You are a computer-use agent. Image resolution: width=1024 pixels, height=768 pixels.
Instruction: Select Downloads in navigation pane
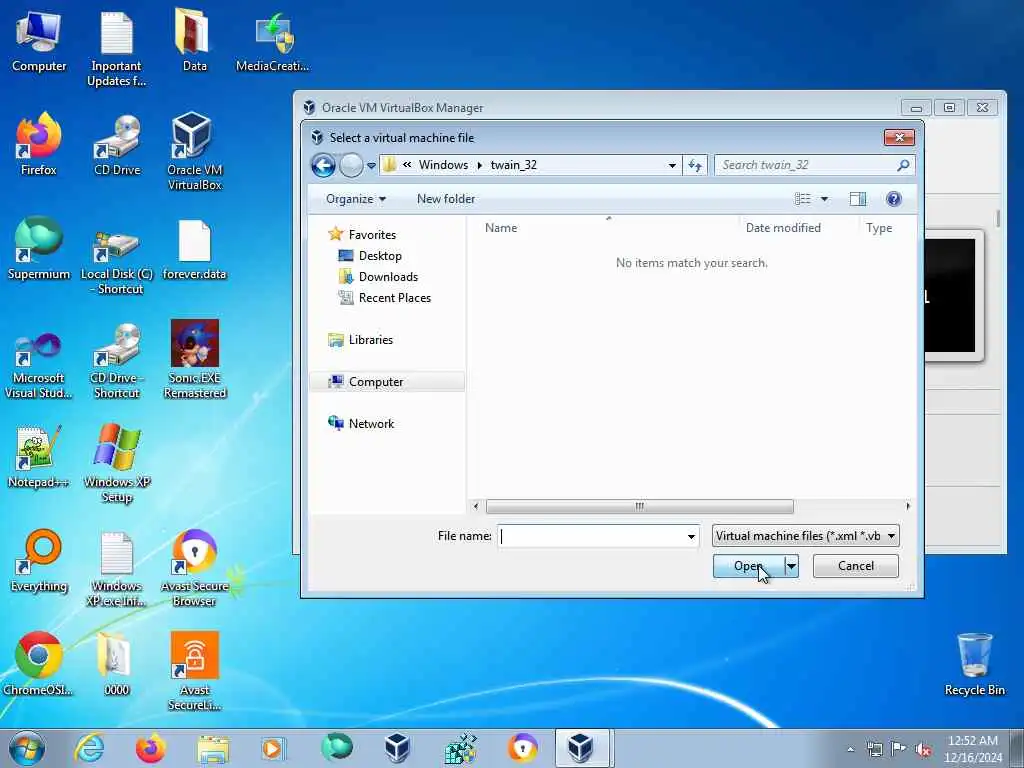pyautogui.click(x=388, y=277)
